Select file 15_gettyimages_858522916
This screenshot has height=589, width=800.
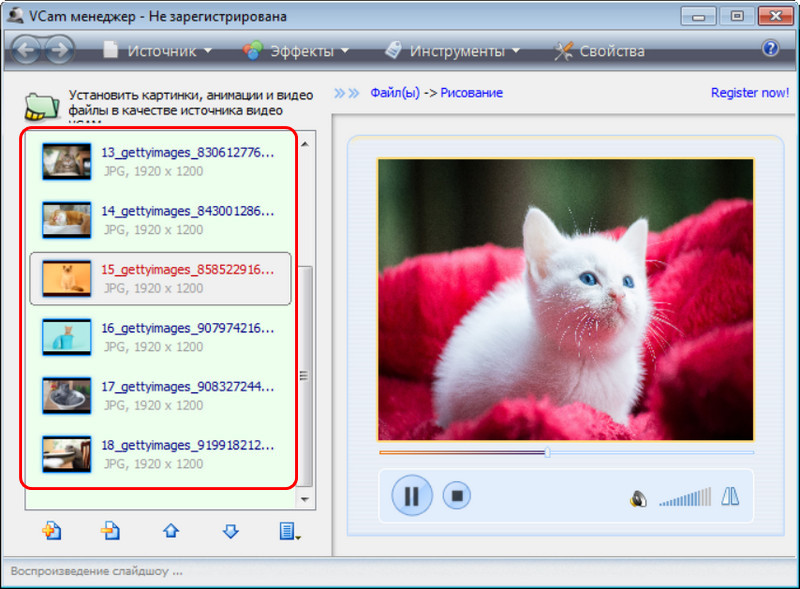[x=160, y=279]
